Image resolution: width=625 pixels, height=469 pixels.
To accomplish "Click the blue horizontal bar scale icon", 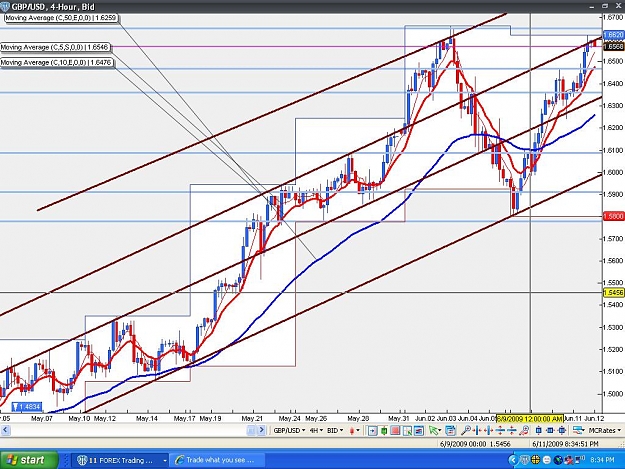I will (x=550, y=430).
